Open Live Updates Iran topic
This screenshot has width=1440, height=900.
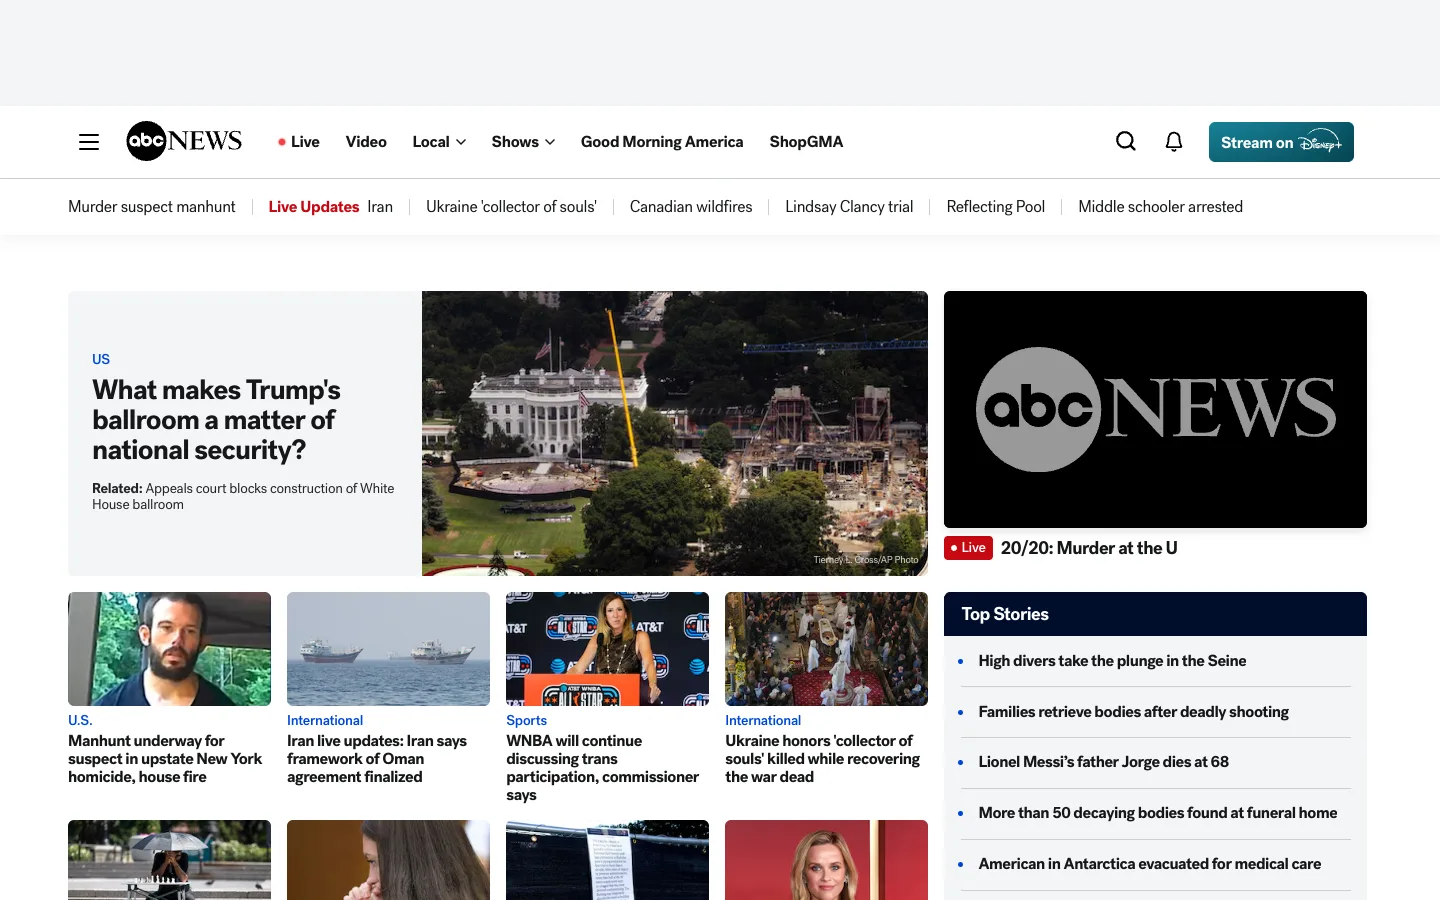(x=331, y=207)
